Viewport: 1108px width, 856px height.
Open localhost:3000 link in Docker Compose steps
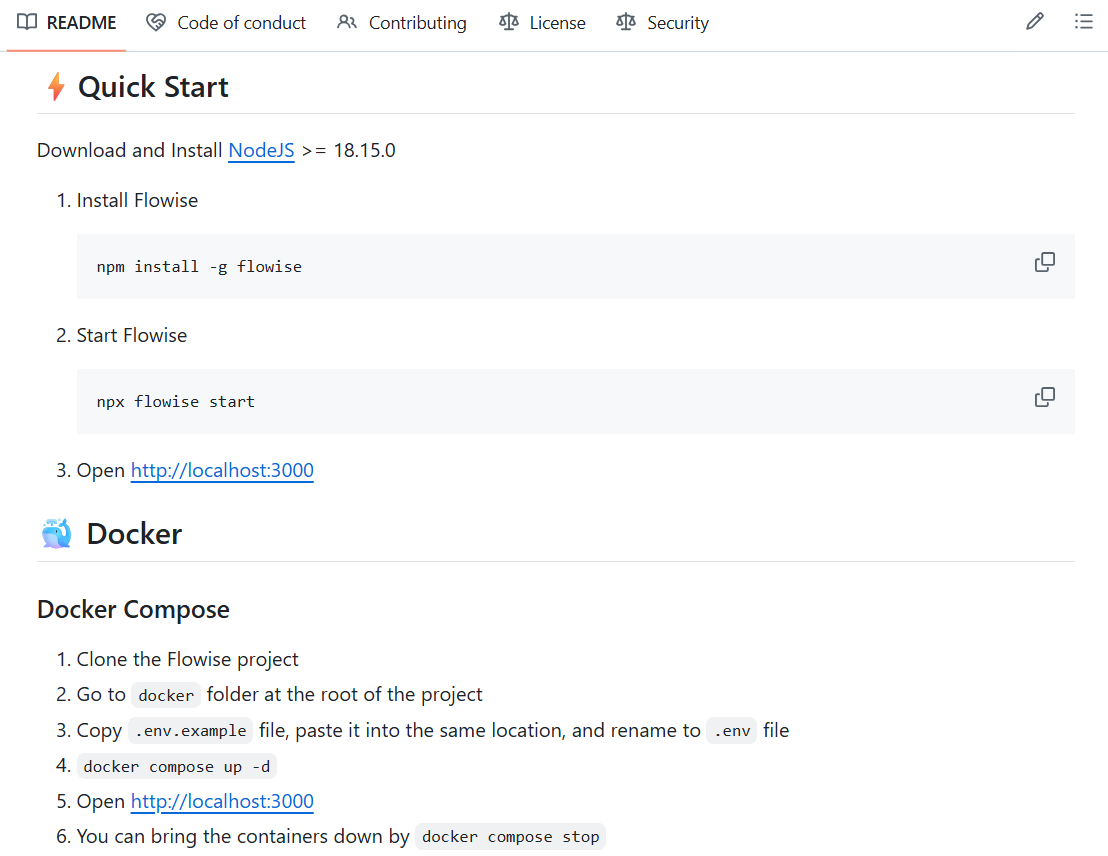point(222,801)
